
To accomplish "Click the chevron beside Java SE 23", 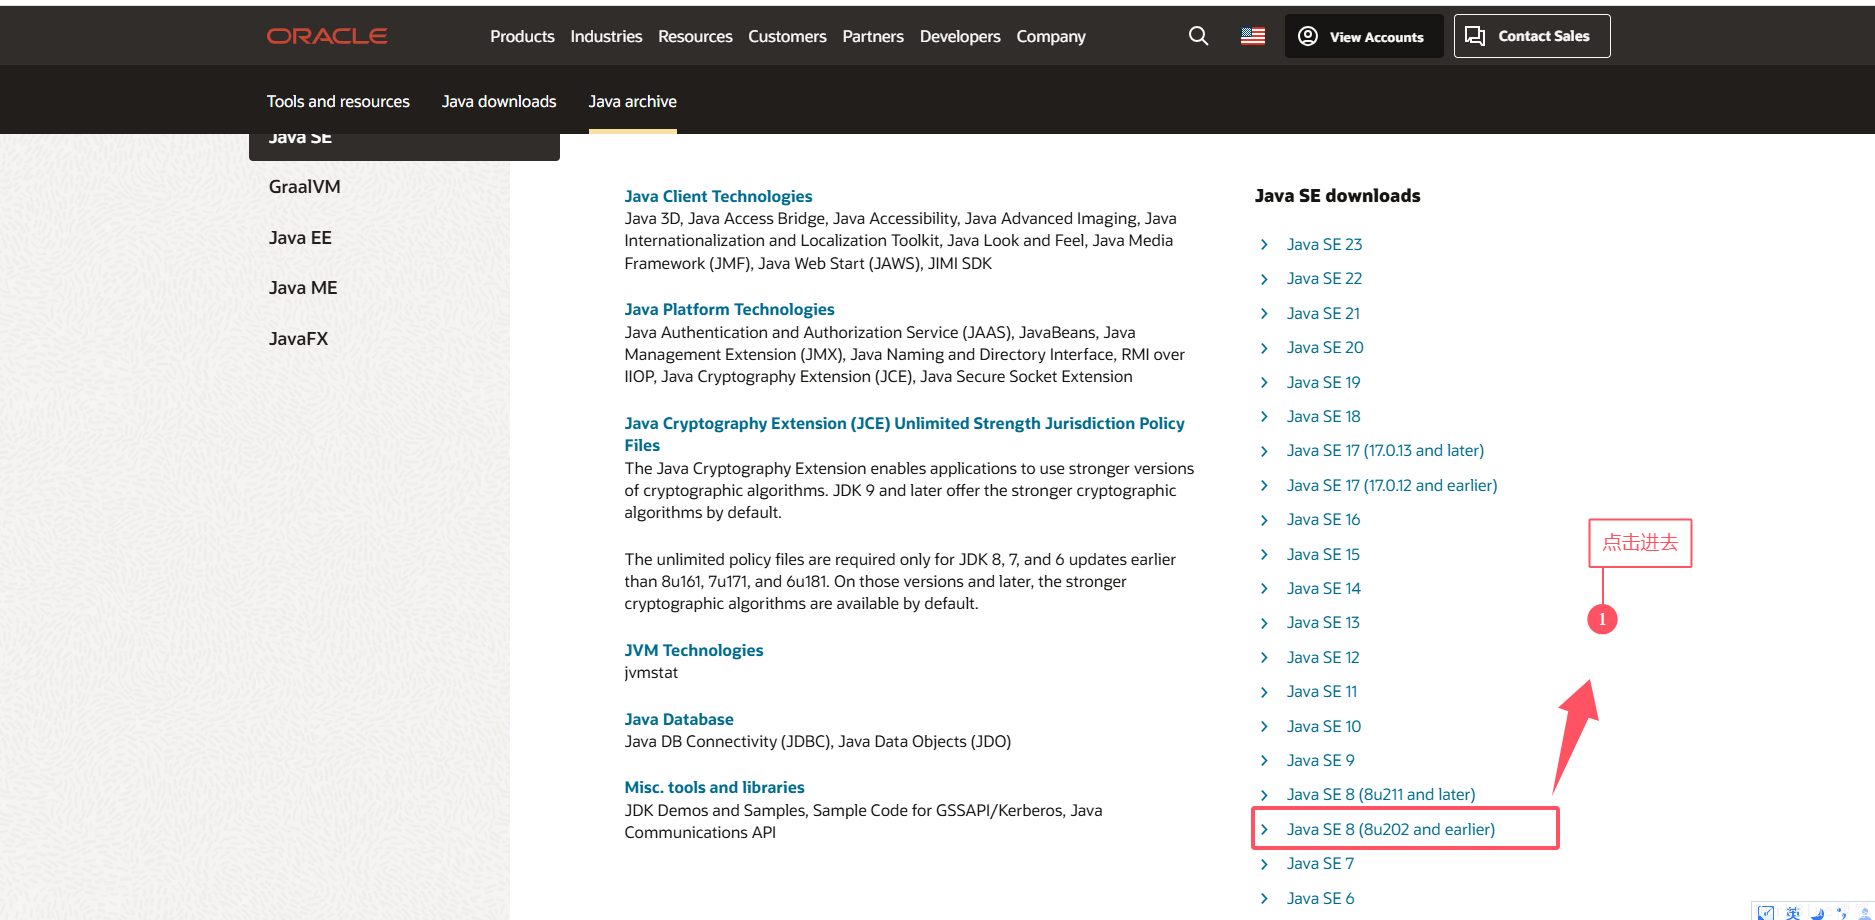I will point(1264,245).
